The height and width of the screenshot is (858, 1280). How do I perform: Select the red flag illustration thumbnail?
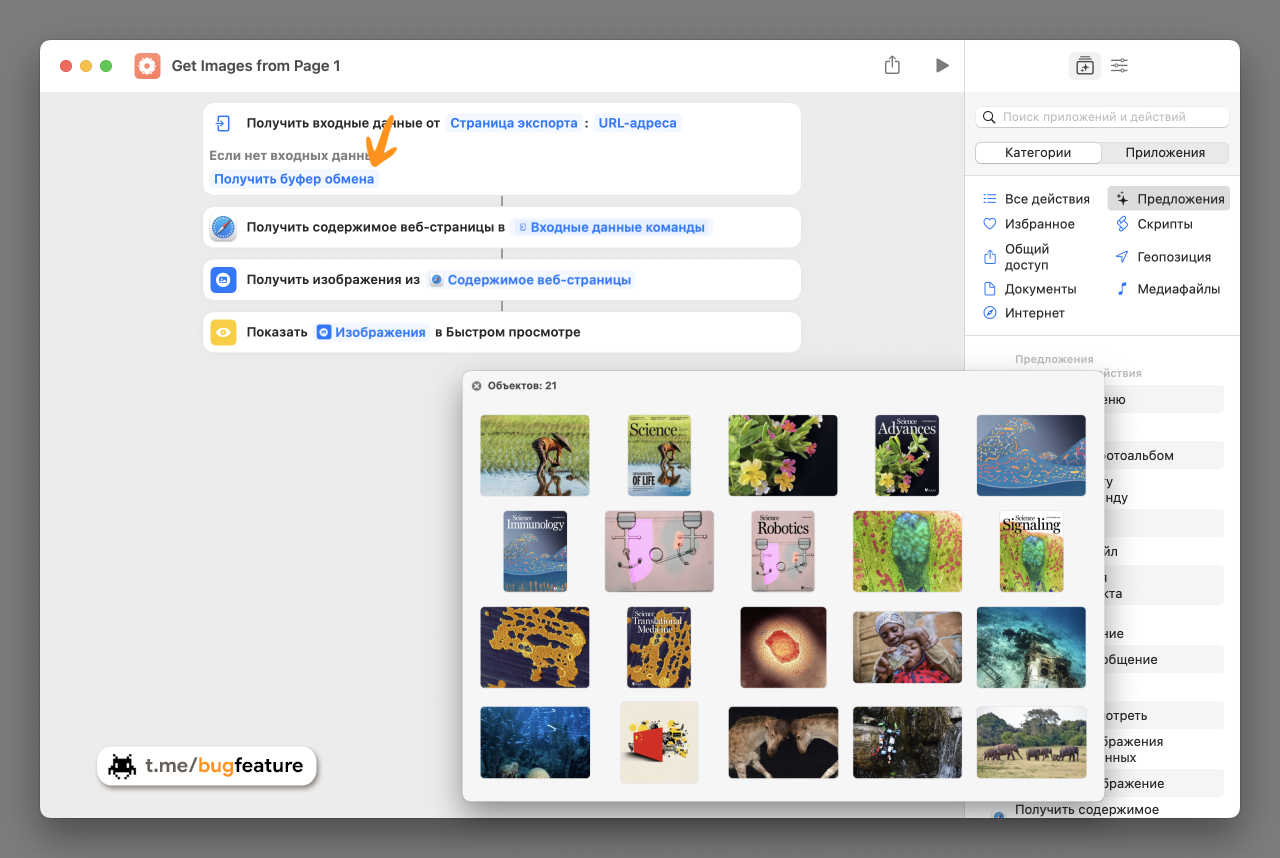pyautogui.click(x=659, y=742)
